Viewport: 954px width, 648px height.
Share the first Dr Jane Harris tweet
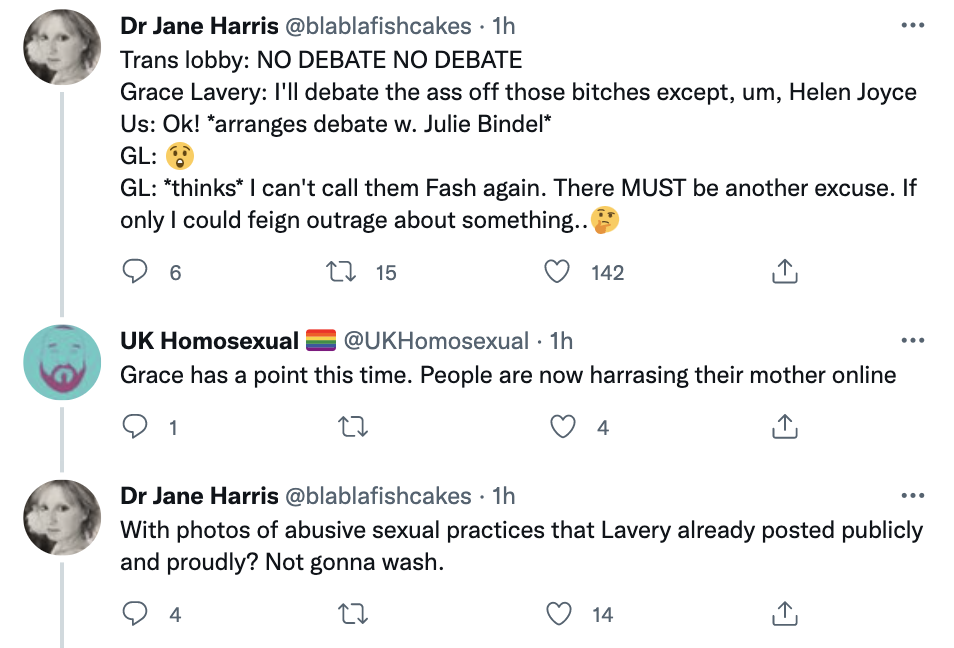tap(786, 271)
